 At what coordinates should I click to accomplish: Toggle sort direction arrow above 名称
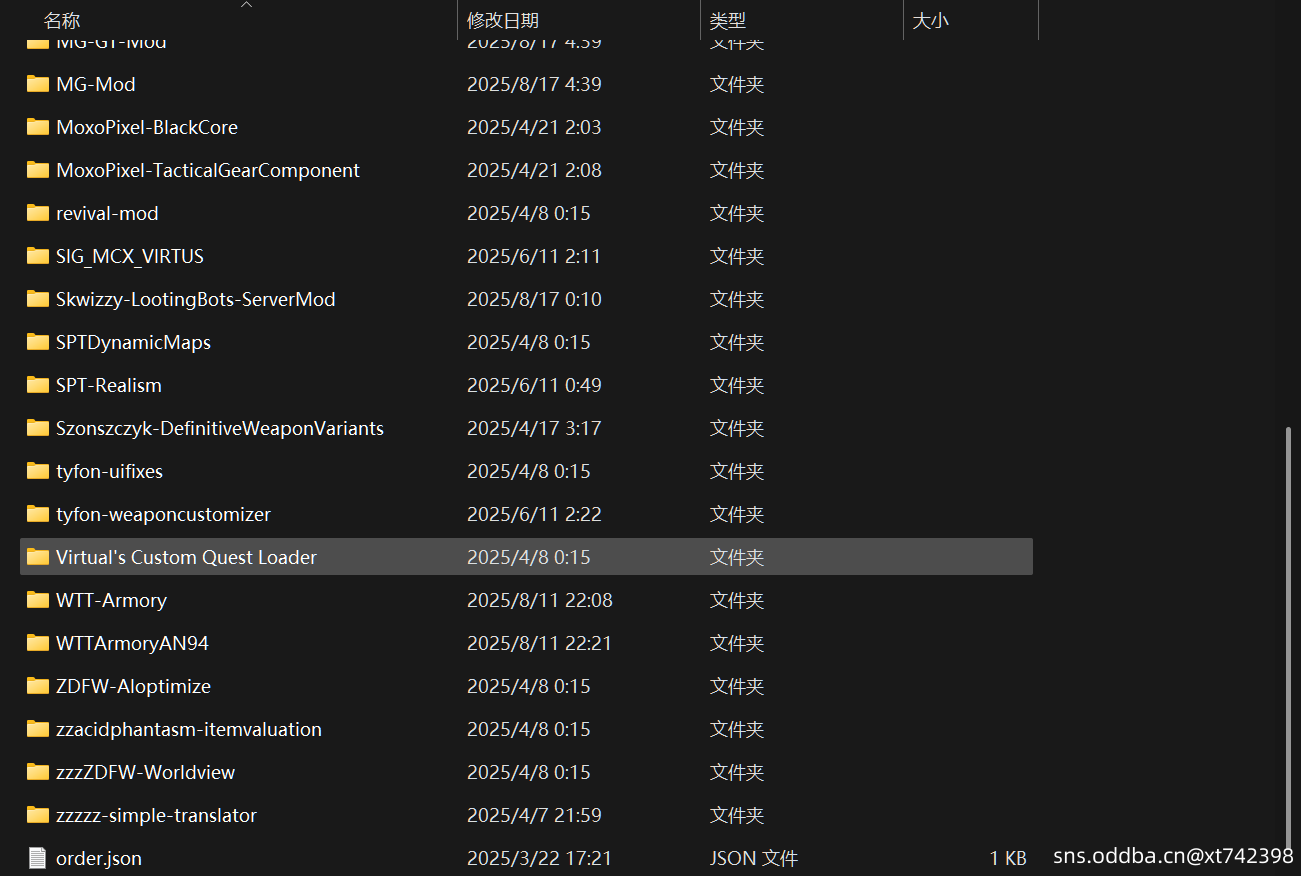(x=247, y=5)
